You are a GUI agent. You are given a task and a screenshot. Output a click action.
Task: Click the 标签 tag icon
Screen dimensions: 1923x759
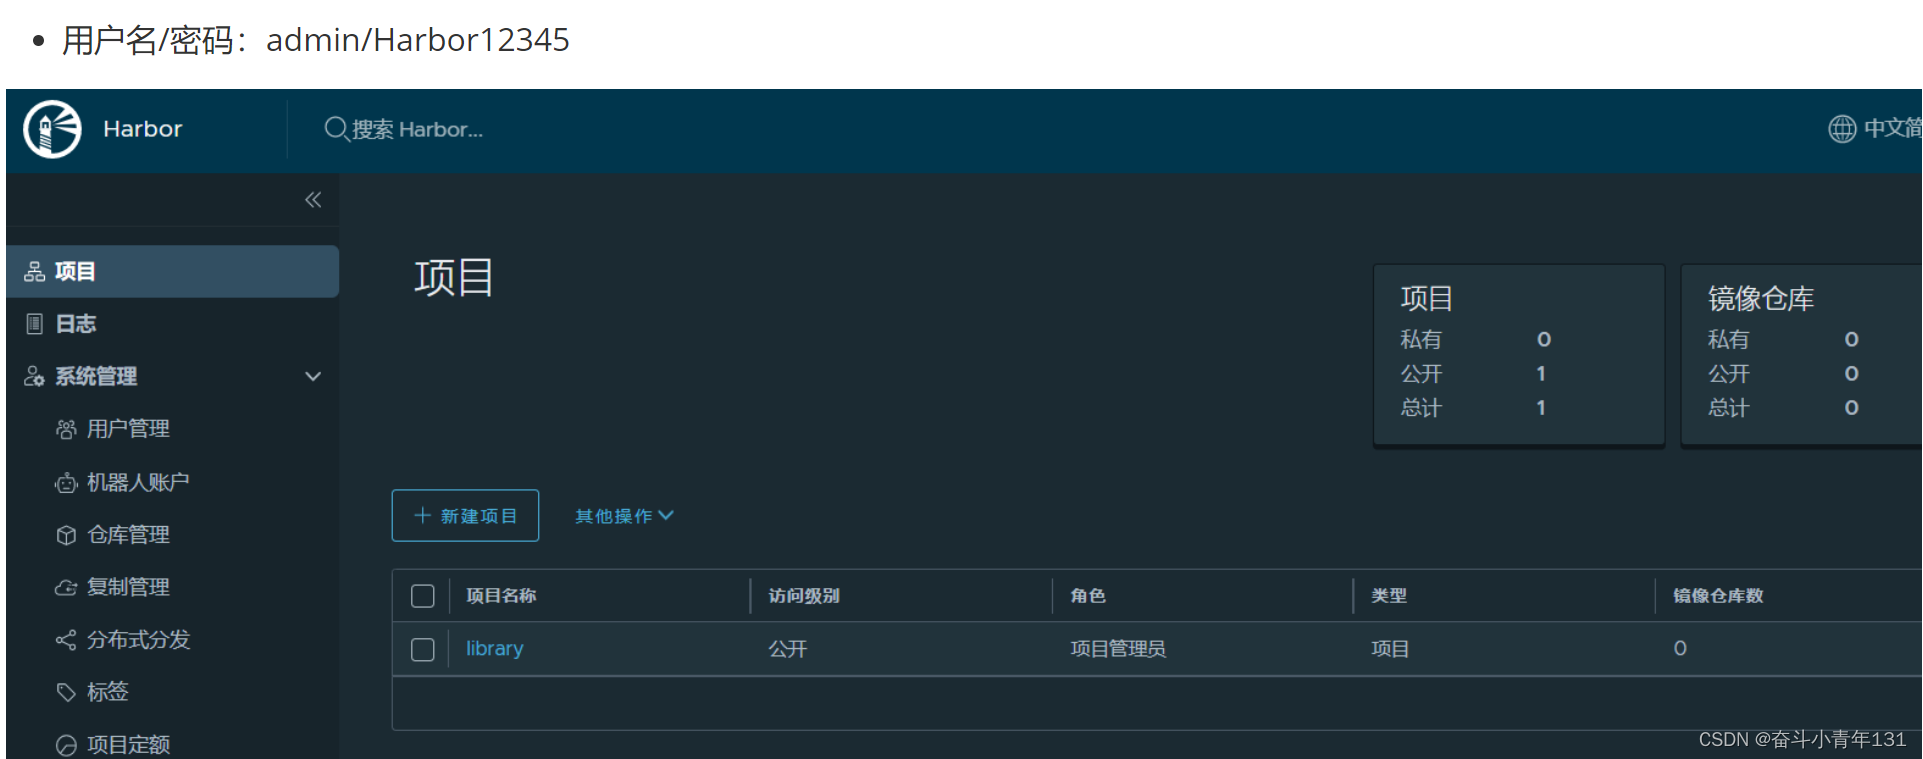click(x=66, y=692)
